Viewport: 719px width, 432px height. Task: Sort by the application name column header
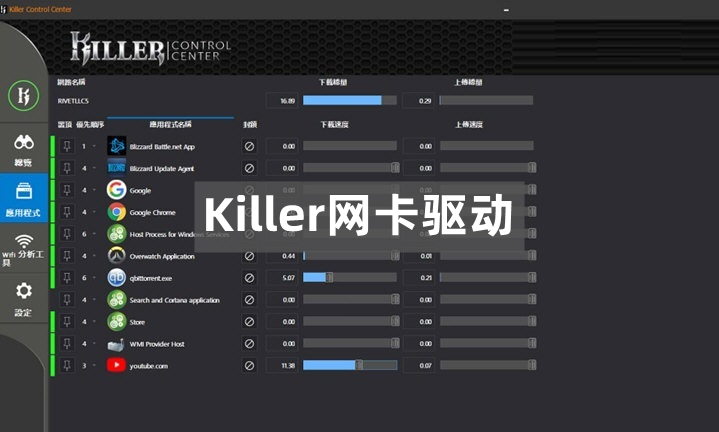click(170, 125)
